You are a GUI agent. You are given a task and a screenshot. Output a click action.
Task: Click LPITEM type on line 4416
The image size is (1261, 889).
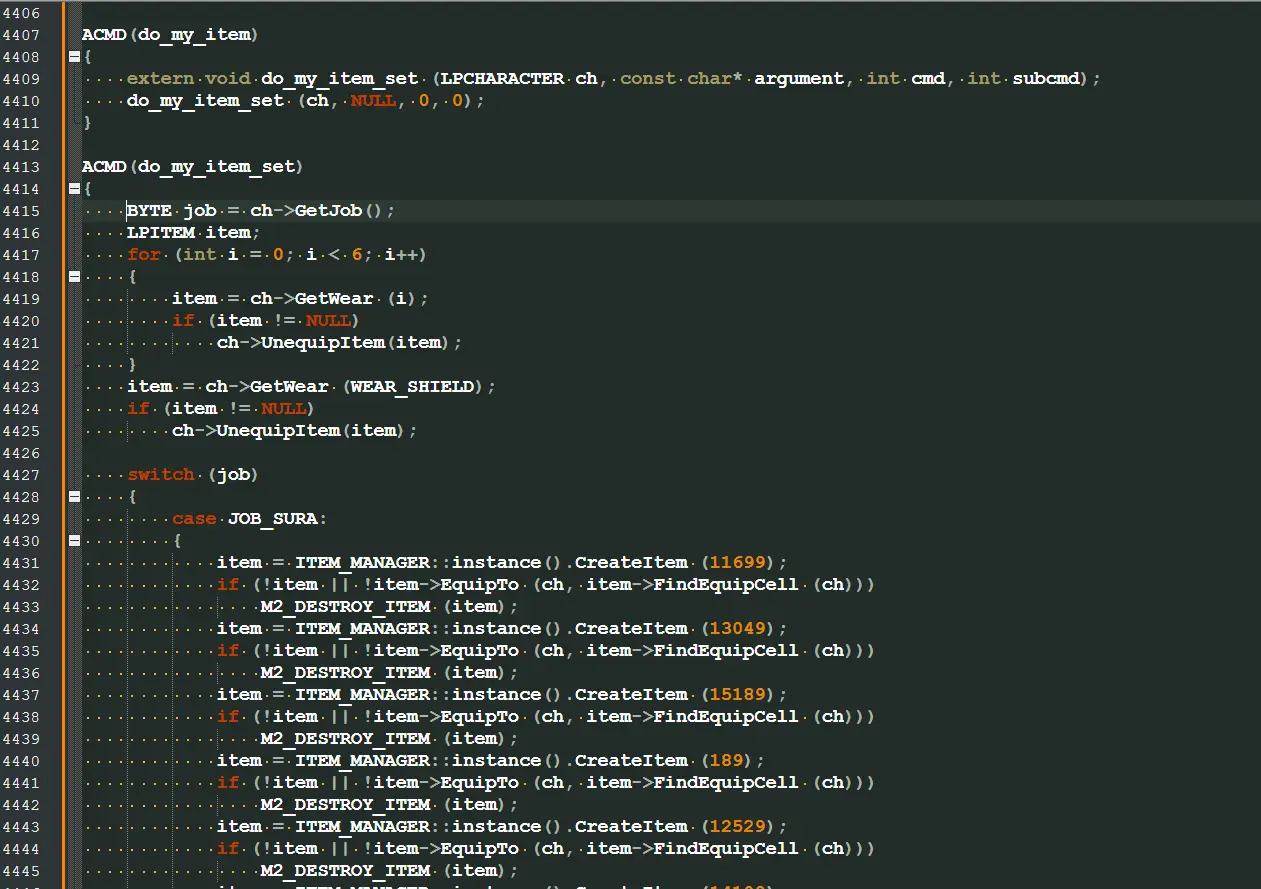160,233
